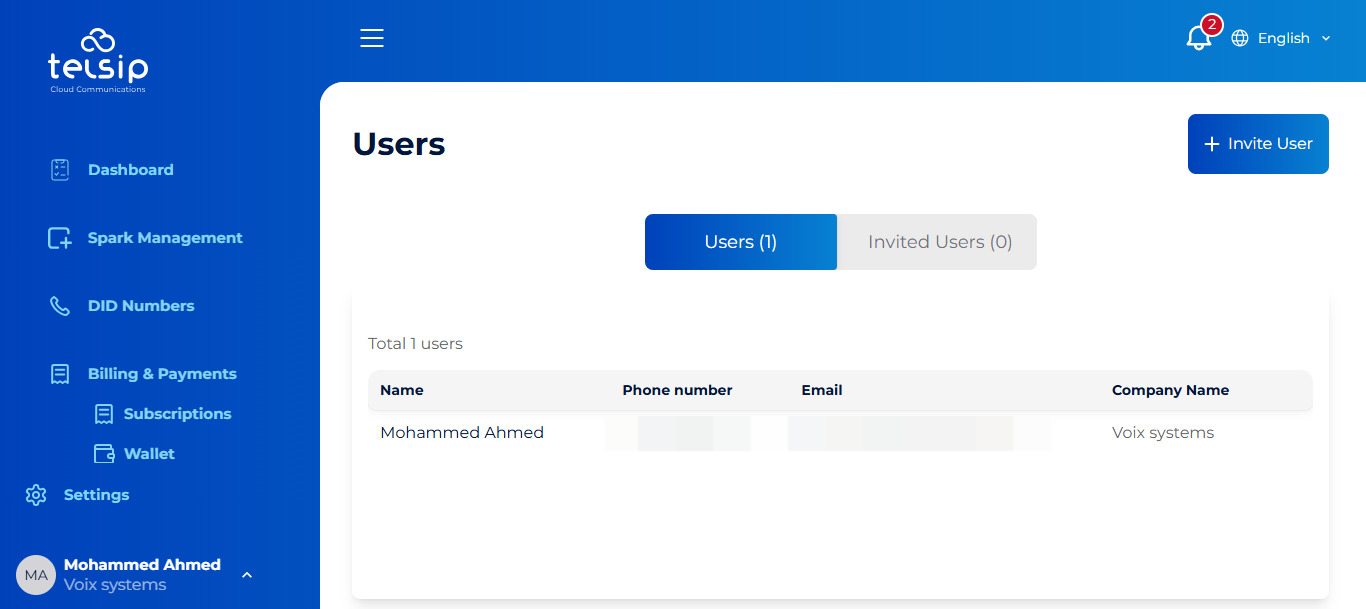
Task: Click the globe language icon
Action: [x=1240, y=38]
